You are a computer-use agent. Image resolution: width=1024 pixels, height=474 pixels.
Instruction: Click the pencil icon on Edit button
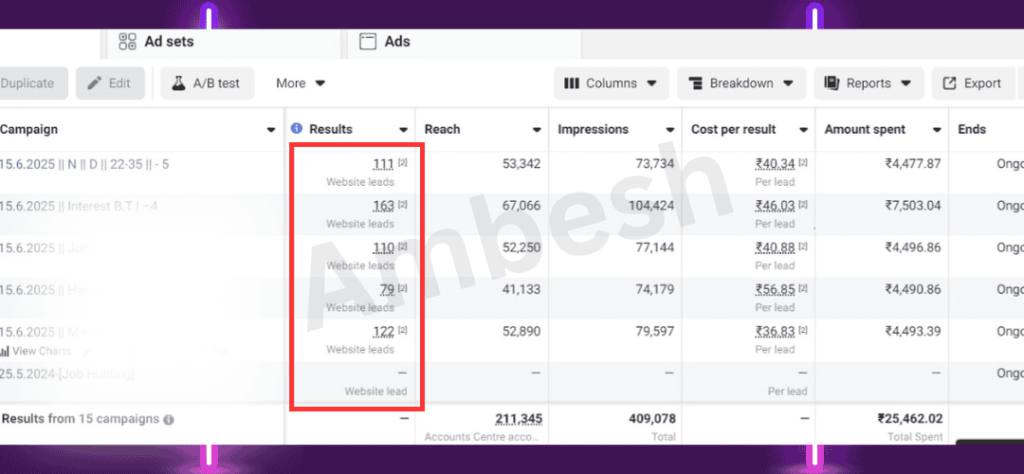click(95, 83)
